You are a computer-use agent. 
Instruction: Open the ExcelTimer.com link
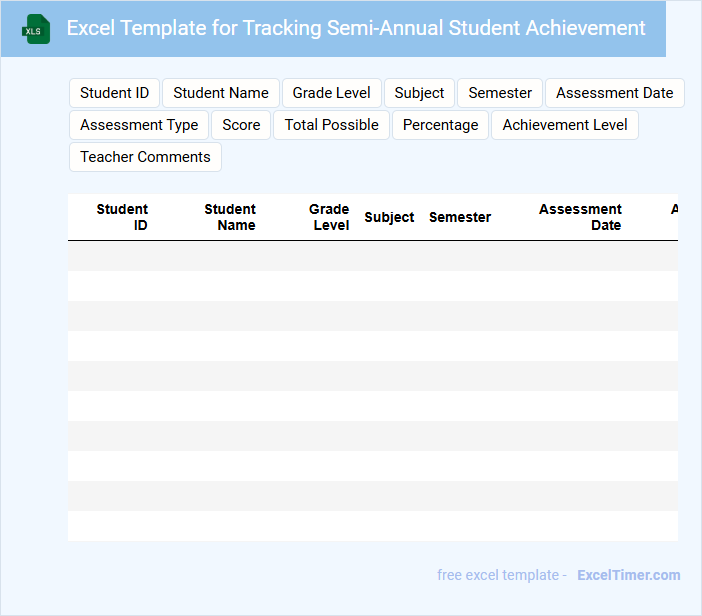[x=628, y=575]
